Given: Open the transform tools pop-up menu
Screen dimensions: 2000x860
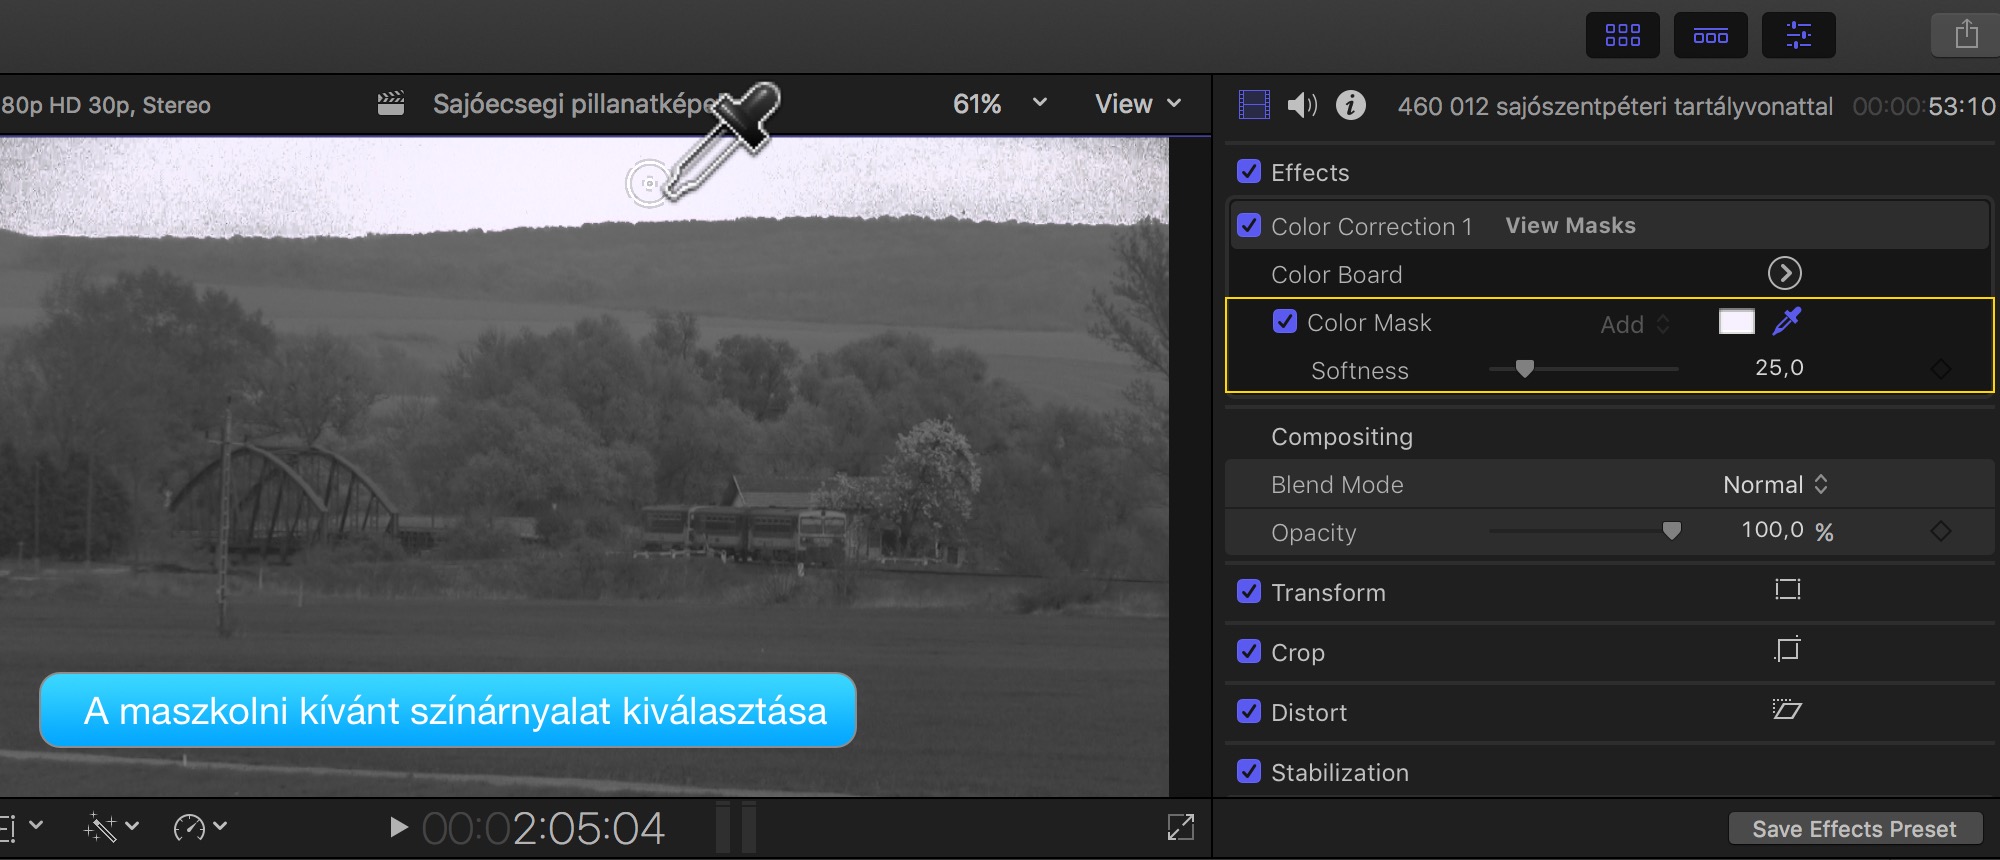Looking at the screenshot, I should click(22, 827).
